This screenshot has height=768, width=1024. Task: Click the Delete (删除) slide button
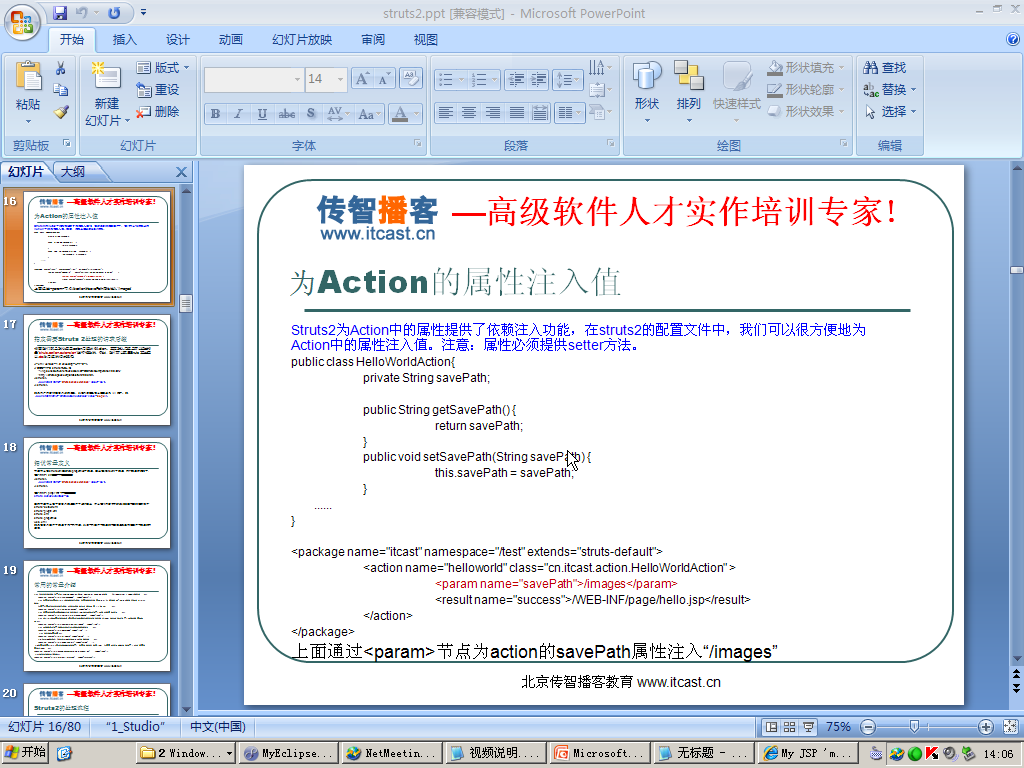tap(157, 112)
